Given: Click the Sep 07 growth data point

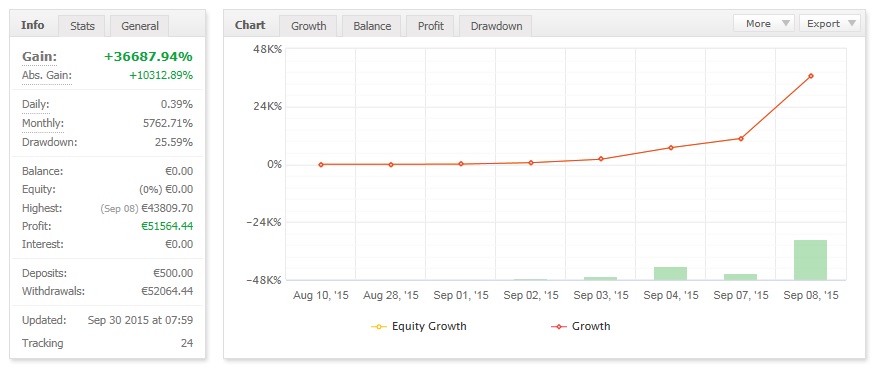Looking at the screenshot, I should pos(741,139).
